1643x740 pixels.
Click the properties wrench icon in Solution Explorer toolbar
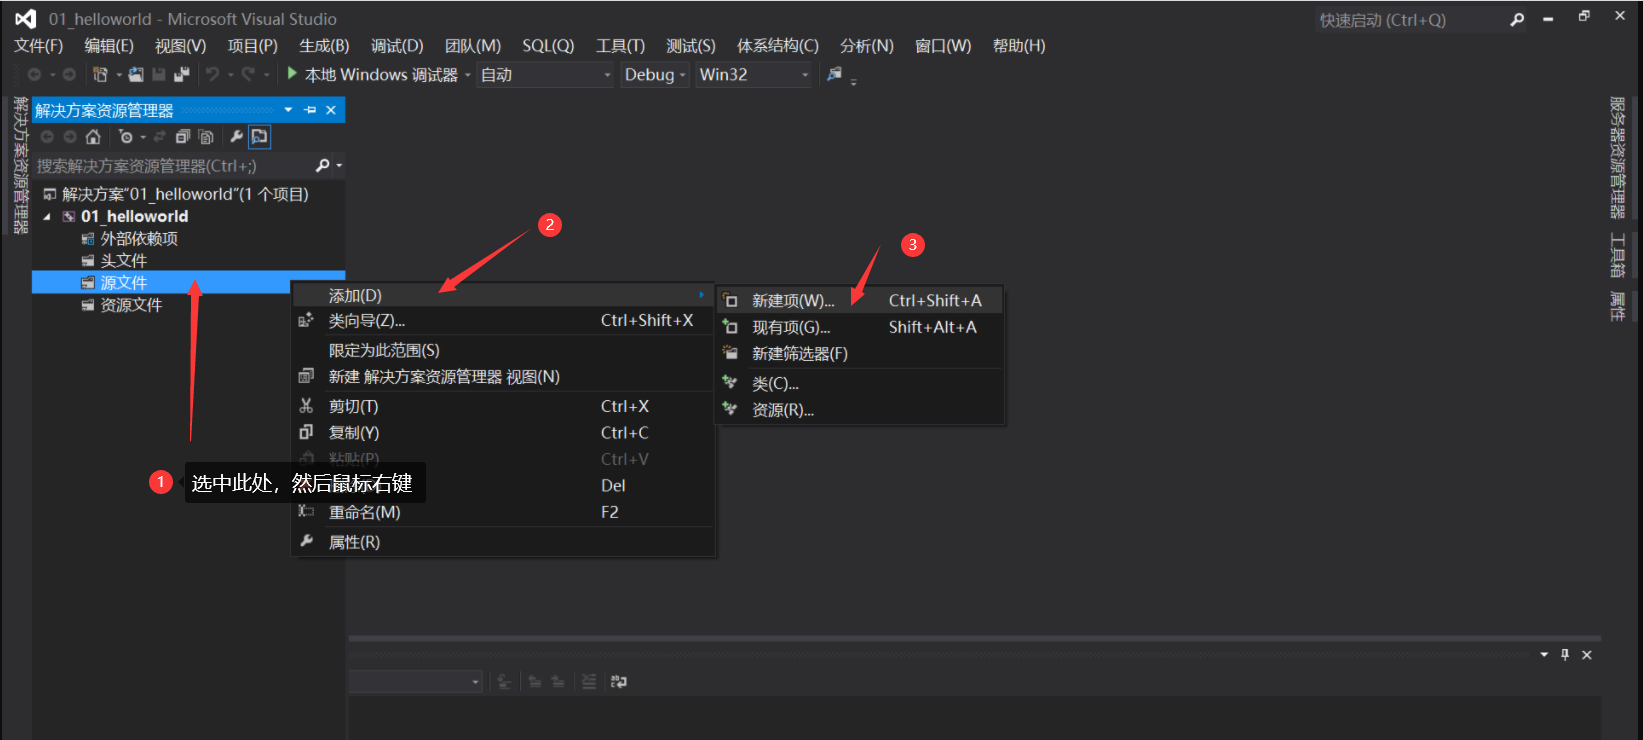point(236,137)
